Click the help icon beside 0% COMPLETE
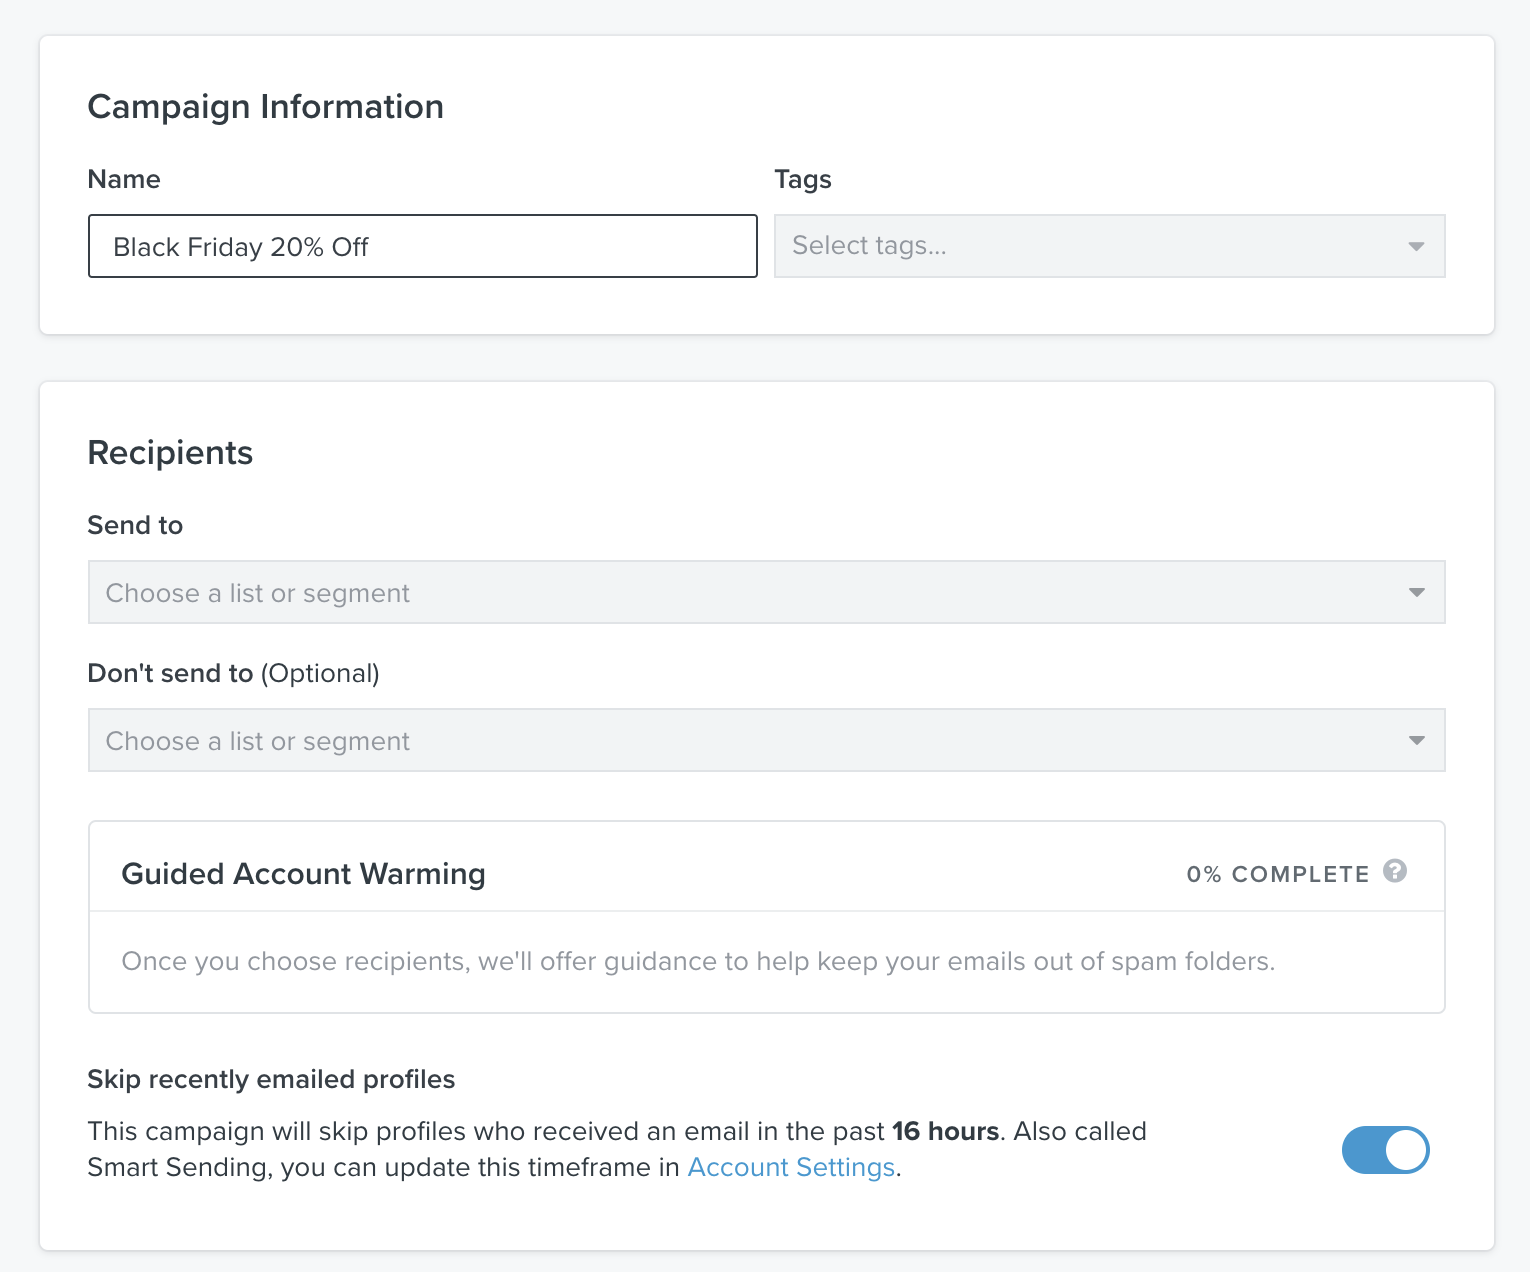The height and width of the screenshot is (1272, 1530). pos(1395,871)
